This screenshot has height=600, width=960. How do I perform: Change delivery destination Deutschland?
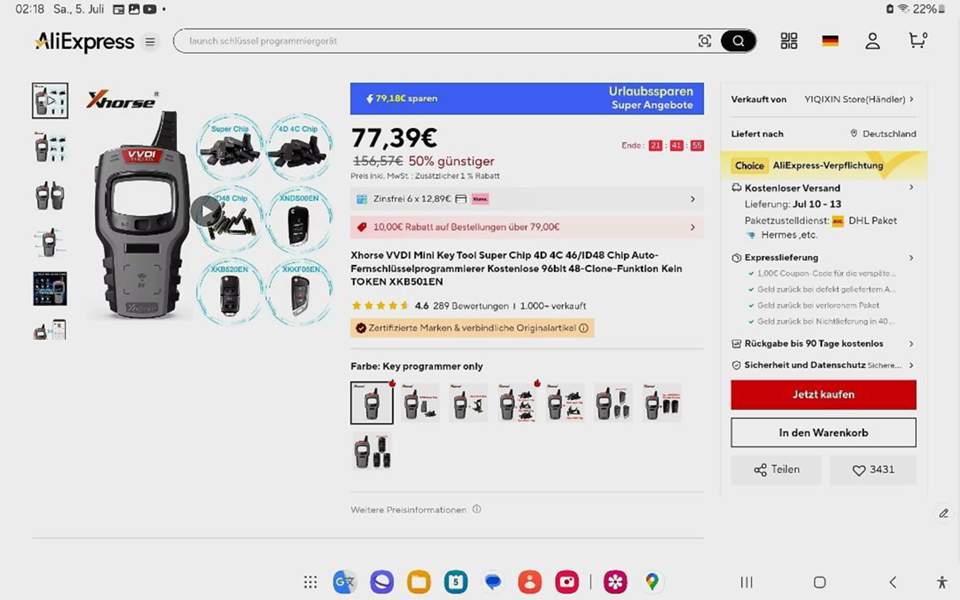click(883, 133)
